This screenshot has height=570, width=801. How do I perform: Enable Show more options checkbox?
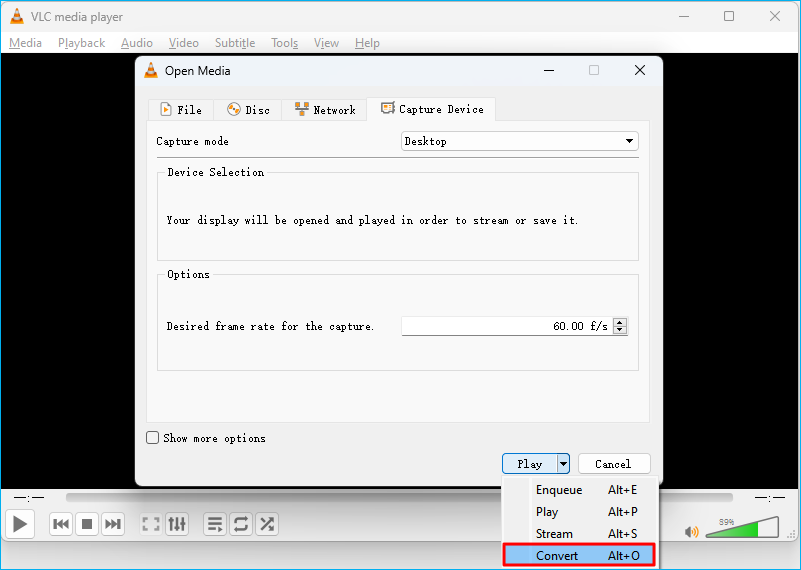click(x=152, y=438)
